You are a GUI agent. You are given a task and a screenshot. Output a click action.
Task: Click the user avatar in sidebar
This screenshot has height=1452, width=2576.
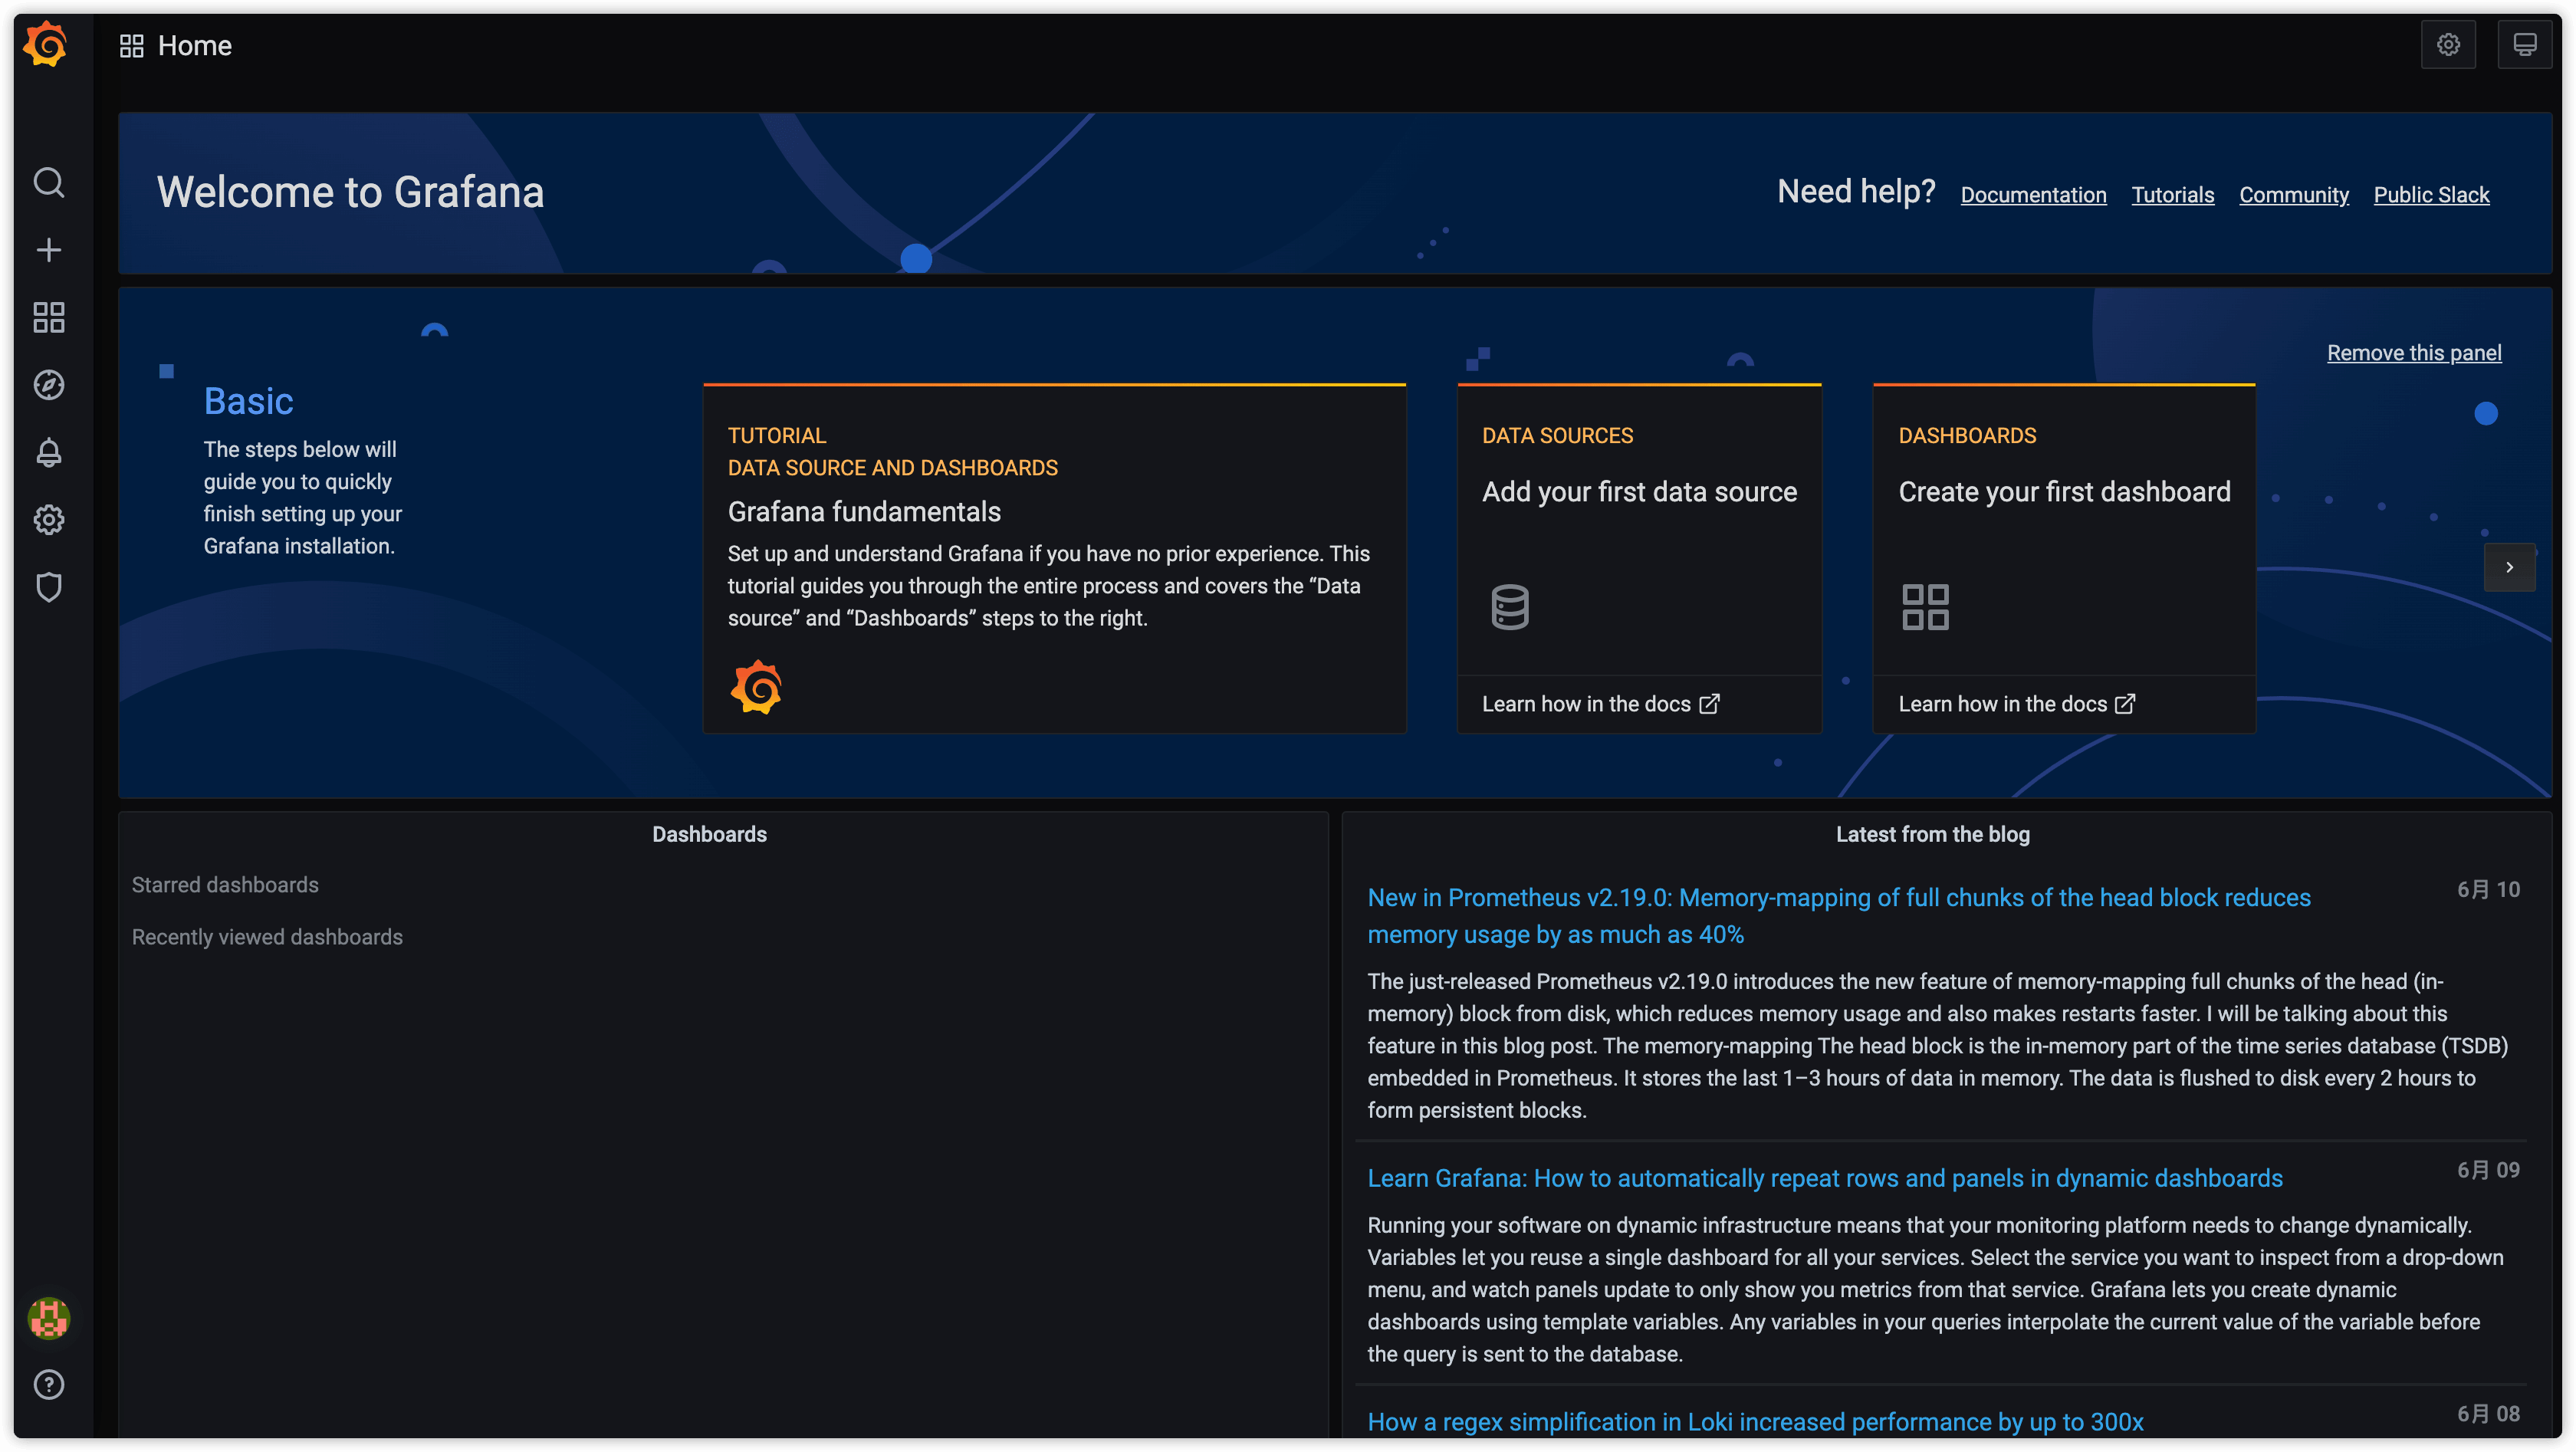coord(49,1318)
